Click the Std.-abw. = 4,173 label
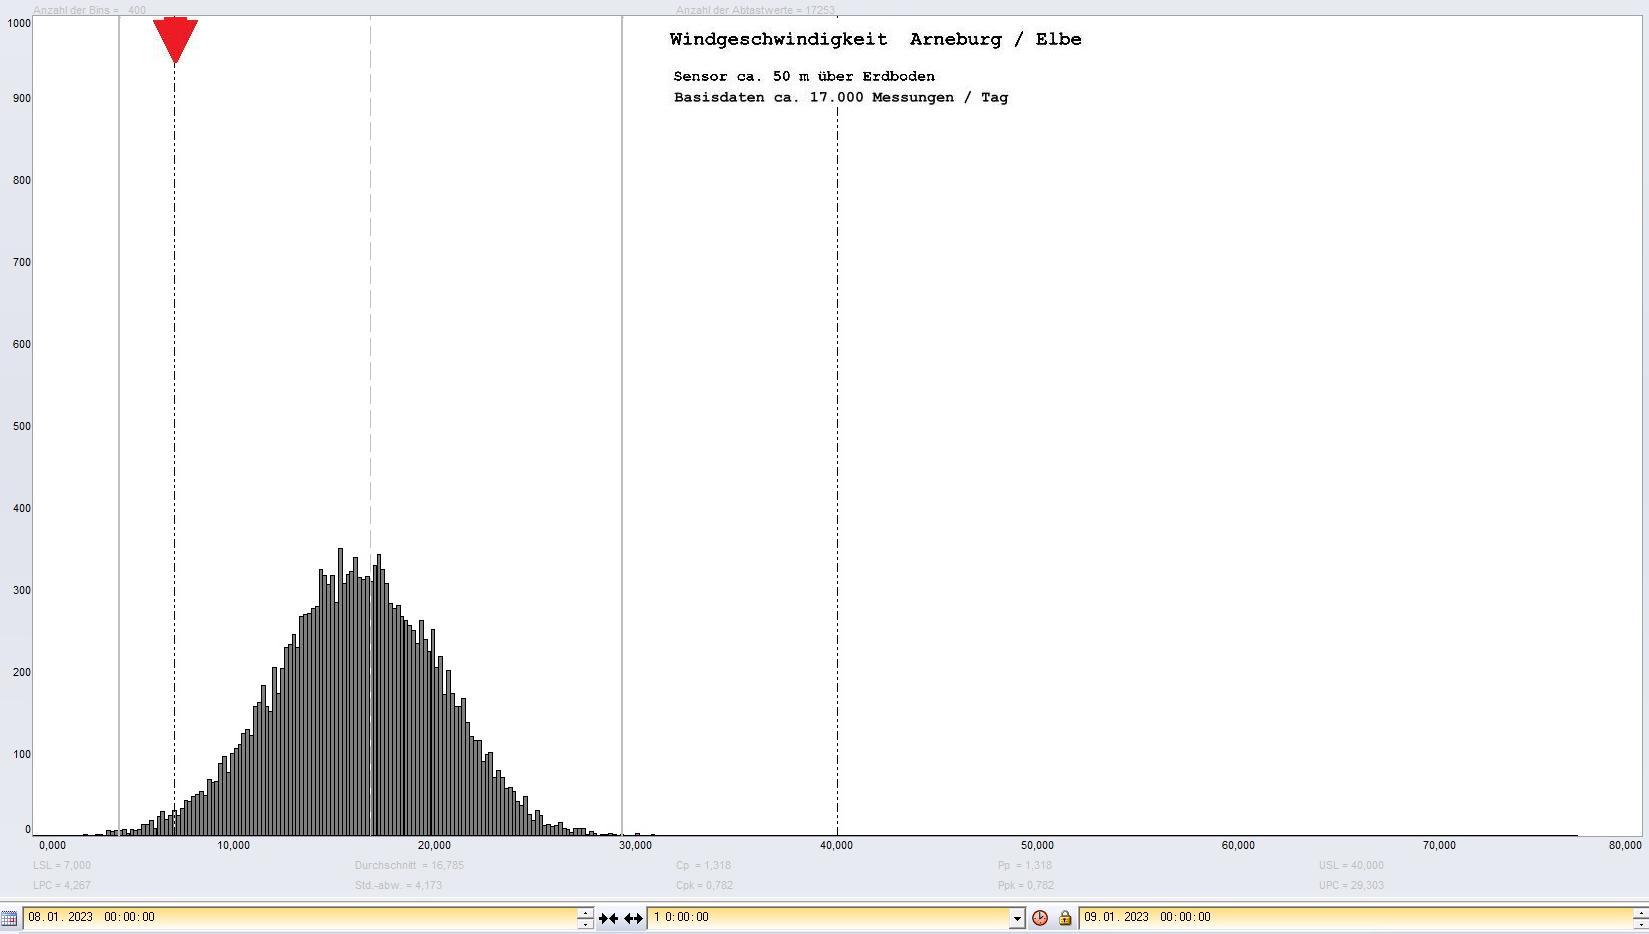This screenshot has height=934, width=1649. (398, 886)
